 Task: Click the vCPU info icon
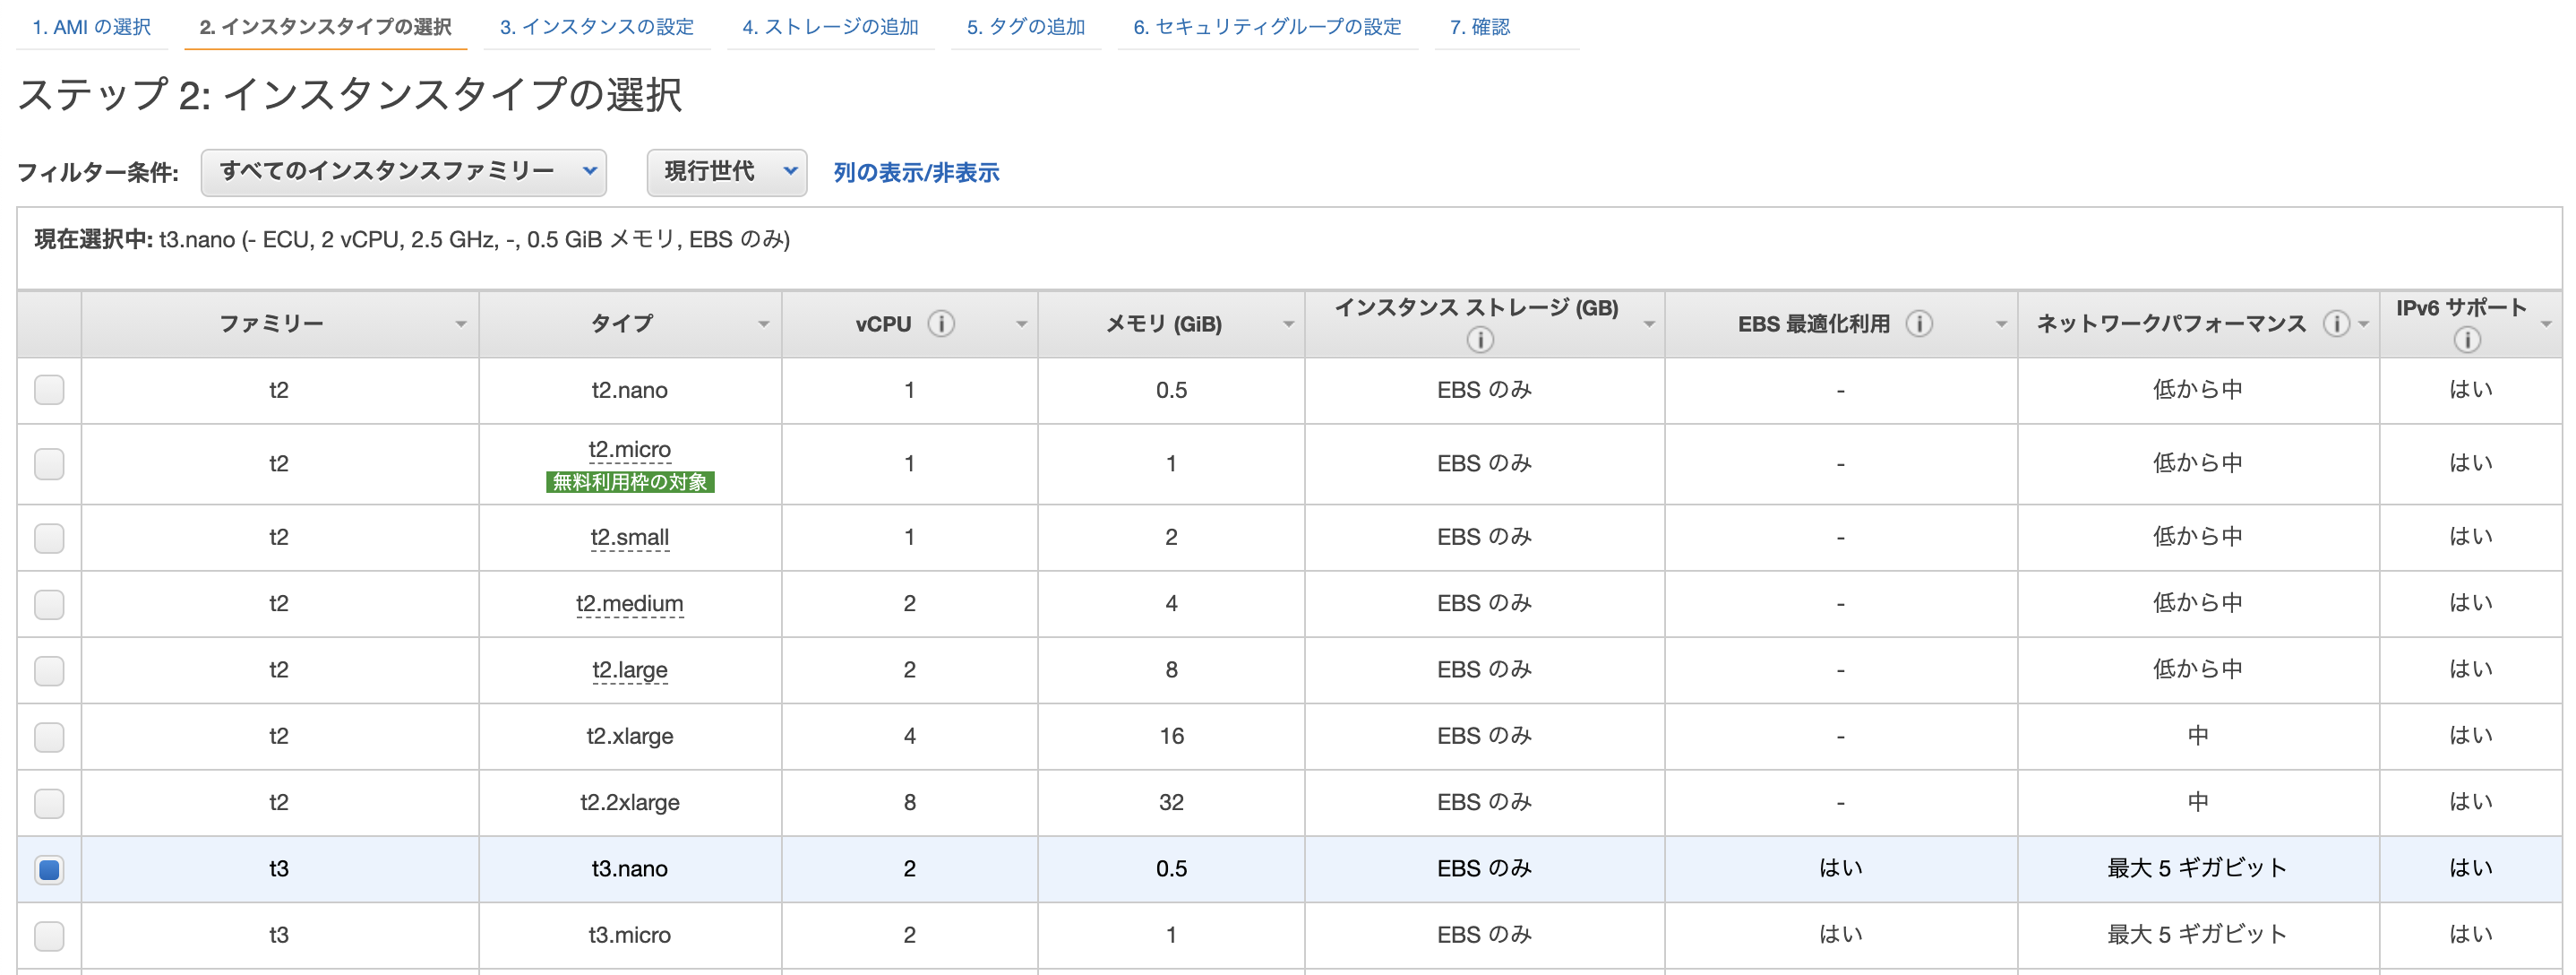941,324
